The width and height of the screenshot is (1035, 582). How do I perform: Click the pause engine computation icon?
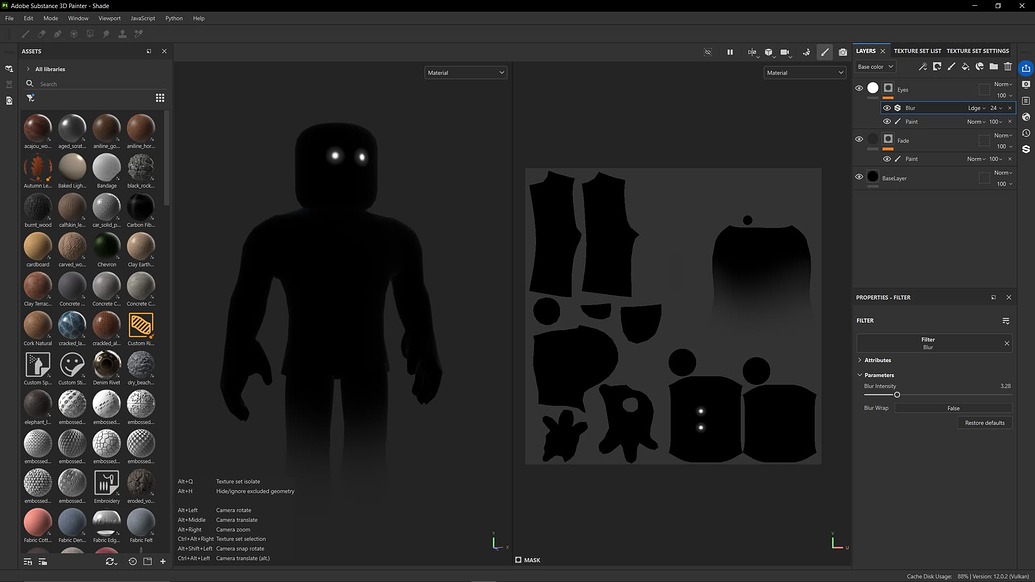(x=730, y=52)
